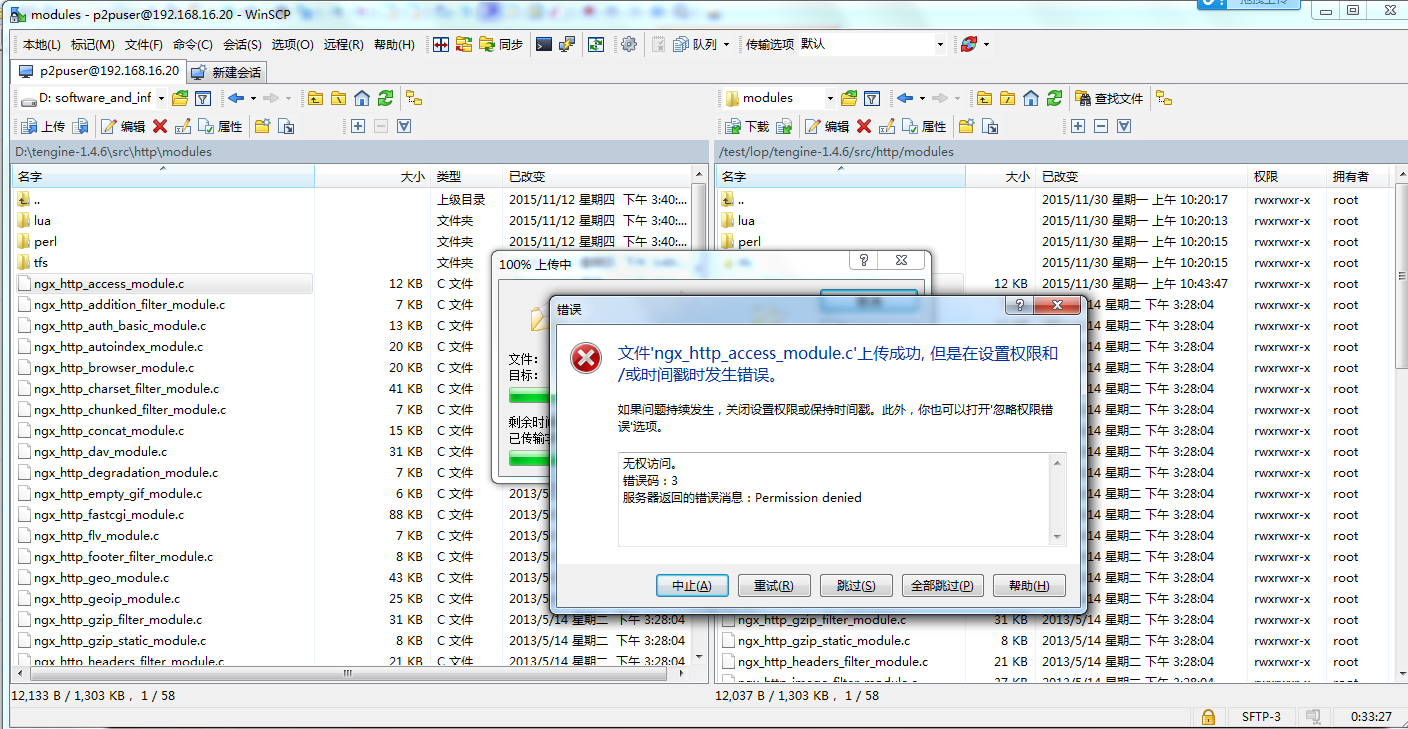Open local directory folder icon in left panel
Screen dimensions: 1408x729
coord(180,98)
